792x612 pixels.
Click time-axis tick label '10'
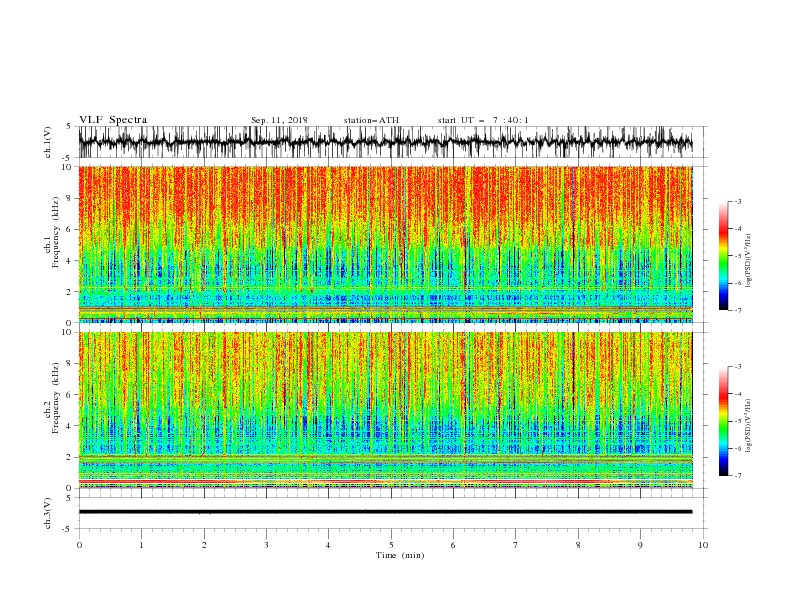pos(703,545)
